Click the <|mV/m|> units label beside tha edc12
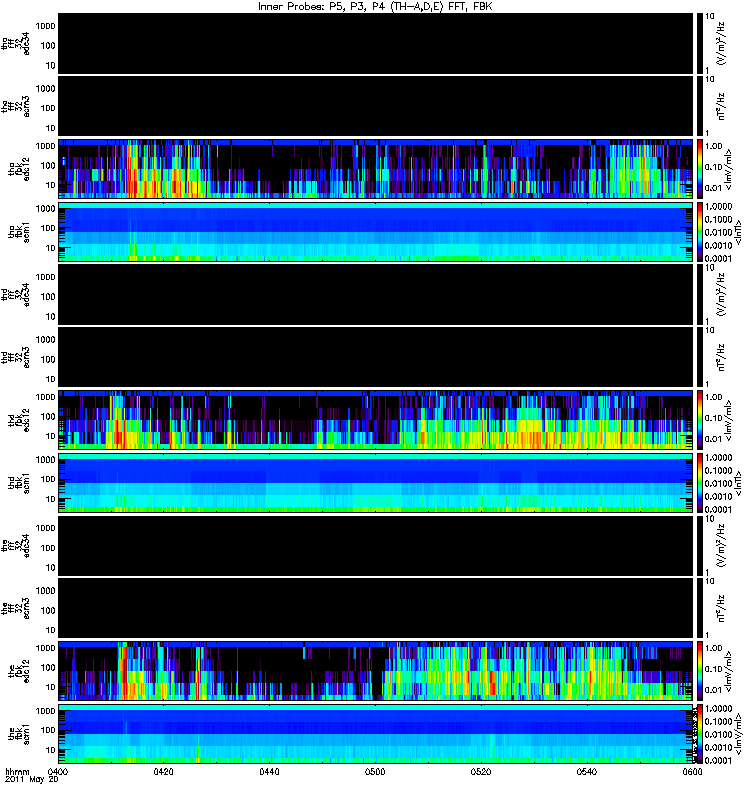Viewport: 750px width, 800px height. coord(729,169)
